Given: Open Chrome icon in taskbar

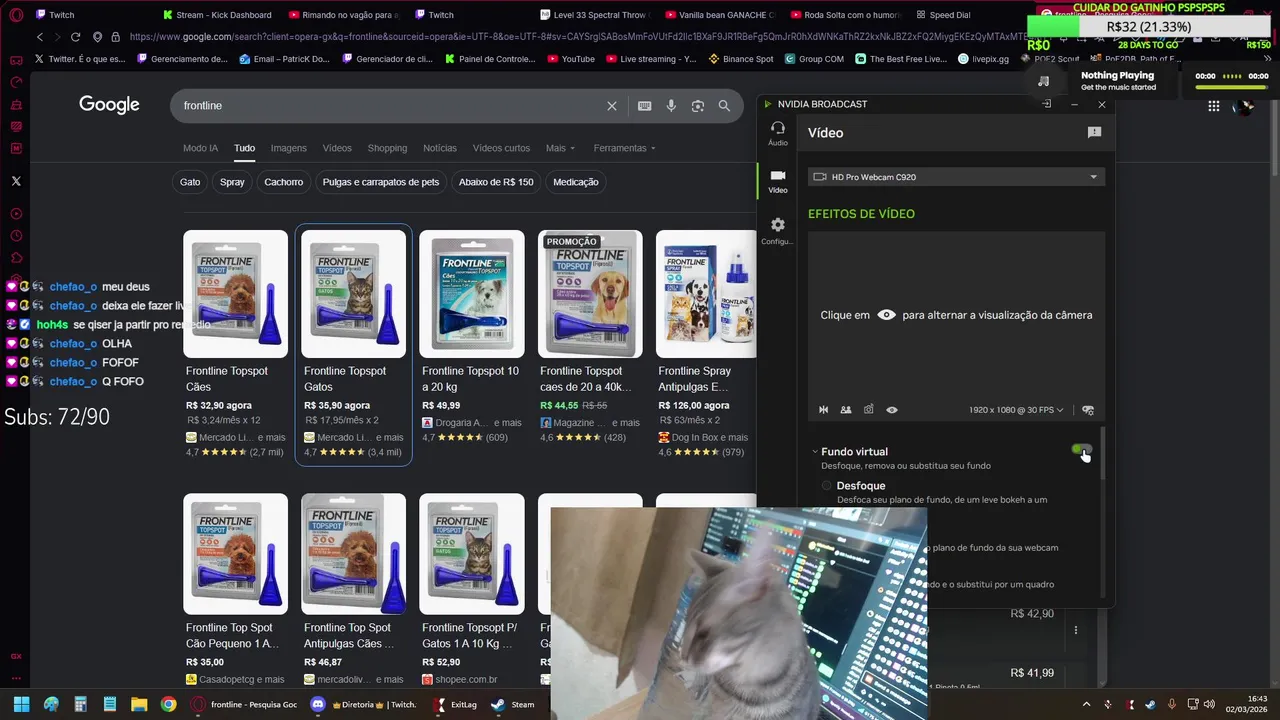Looking at the screenshot, I should pos(168,704).
